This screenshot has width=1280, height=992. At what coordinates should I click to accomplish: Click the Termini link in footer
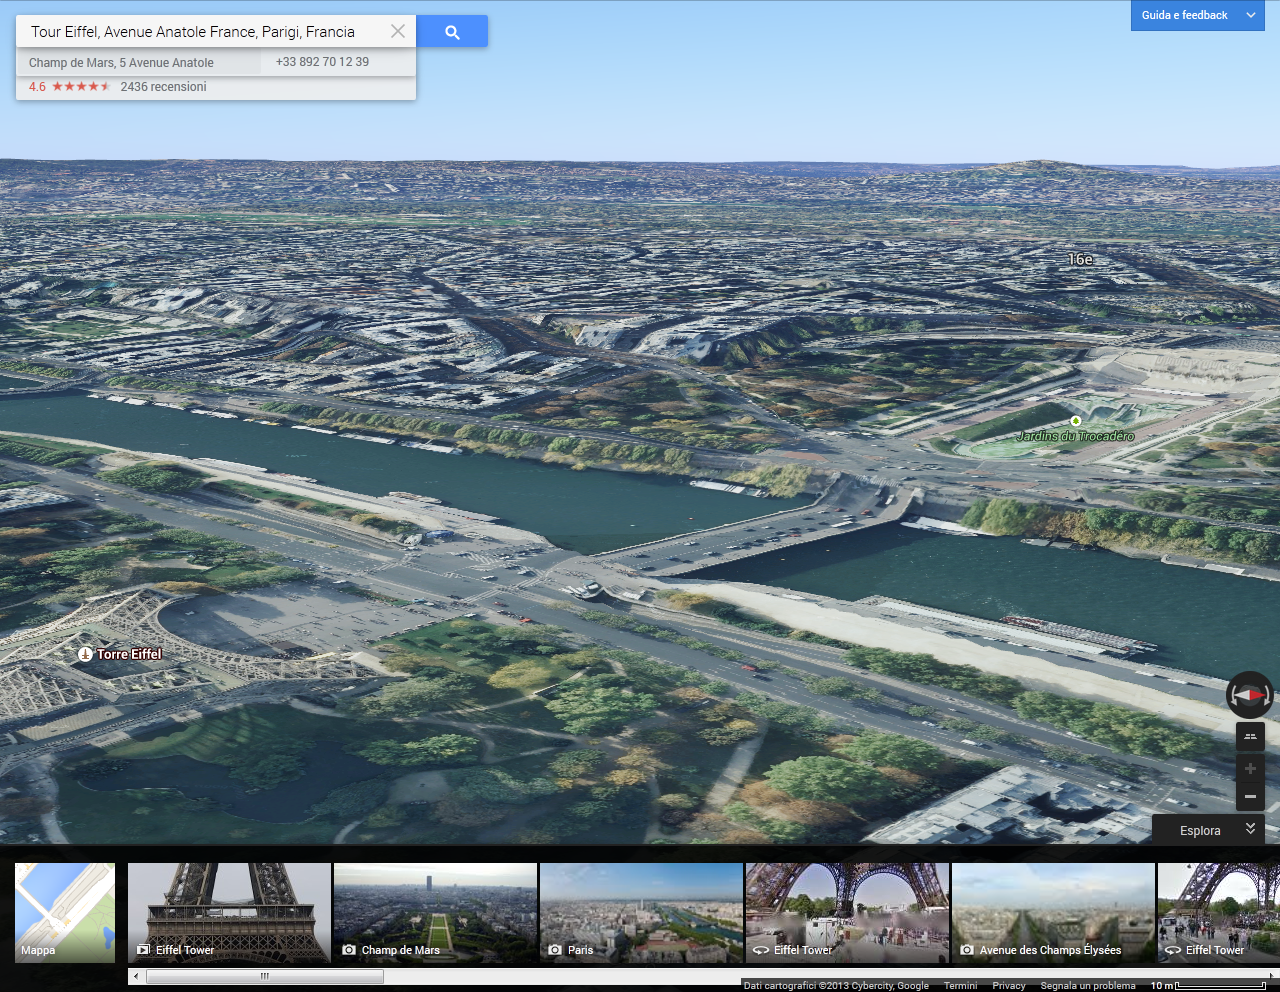pos(960,986)
